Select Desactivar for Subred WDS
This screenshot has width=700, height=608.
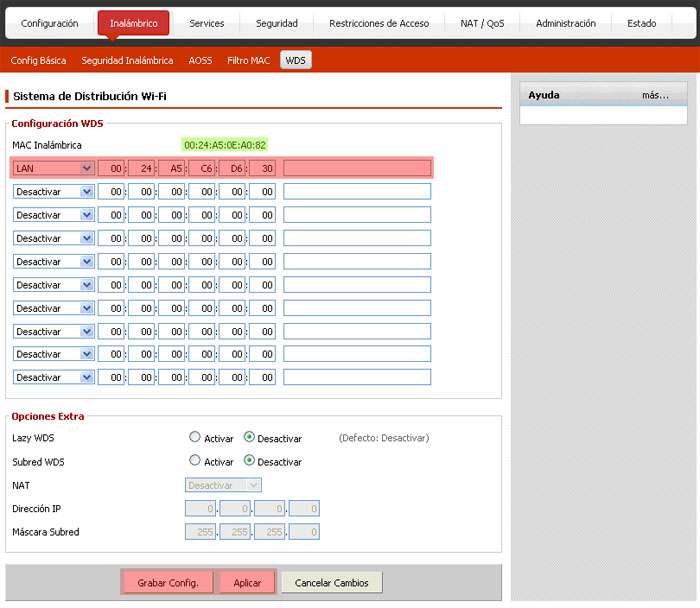[x=249, y=462]
